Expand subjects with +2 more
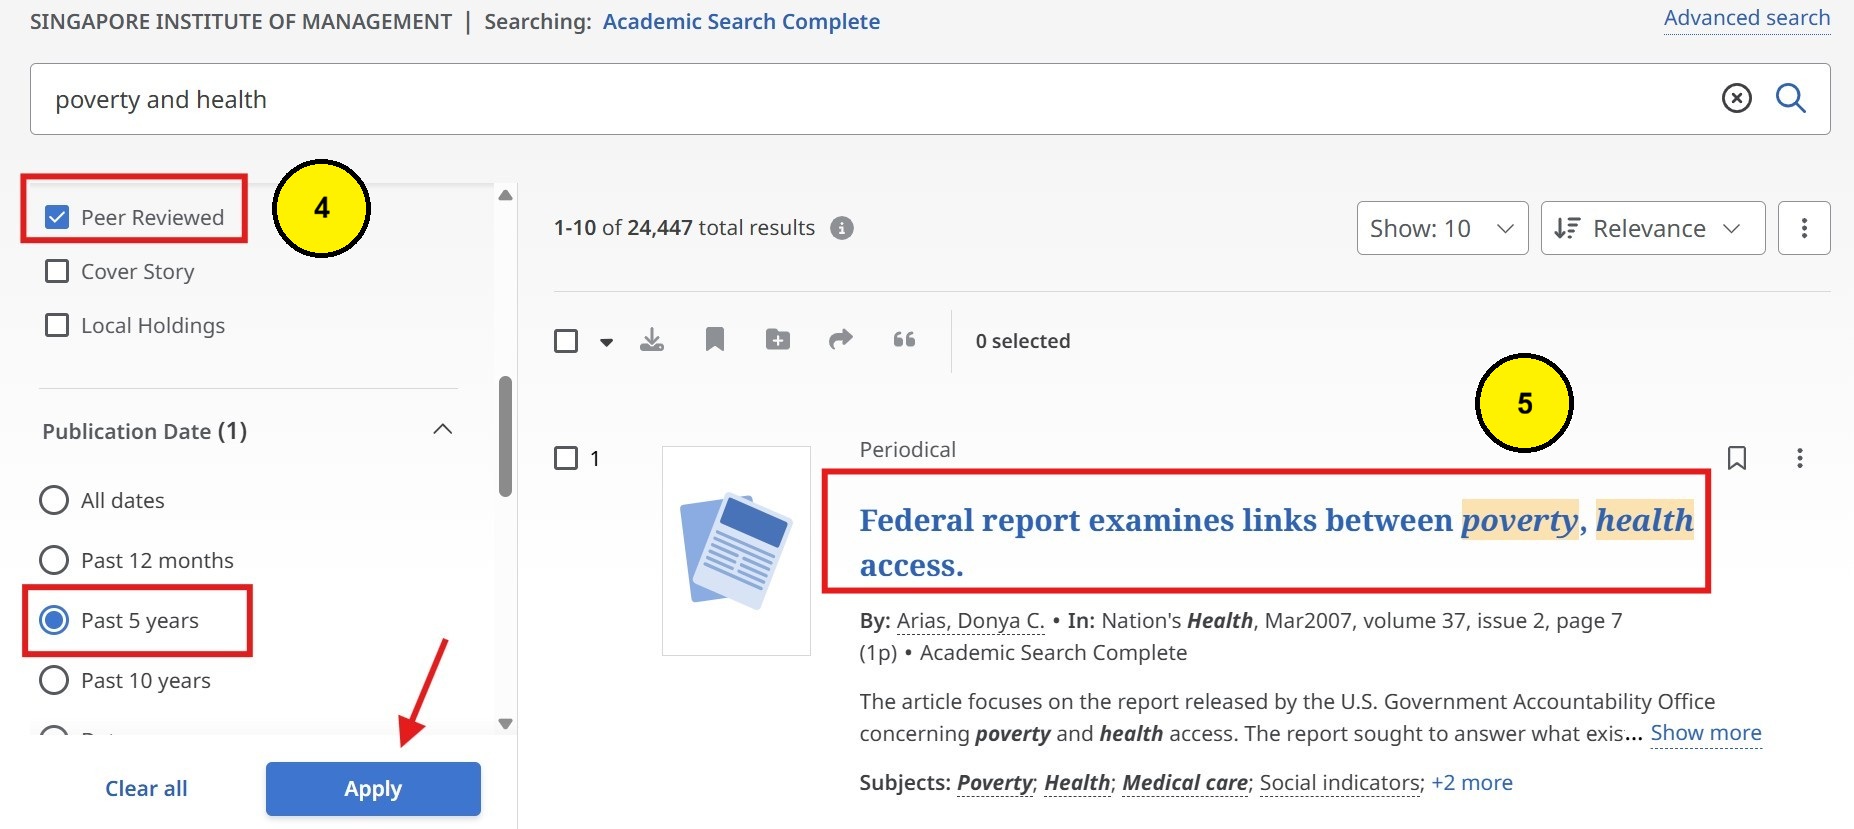The image size is (1854, 829). (1471, 783)
